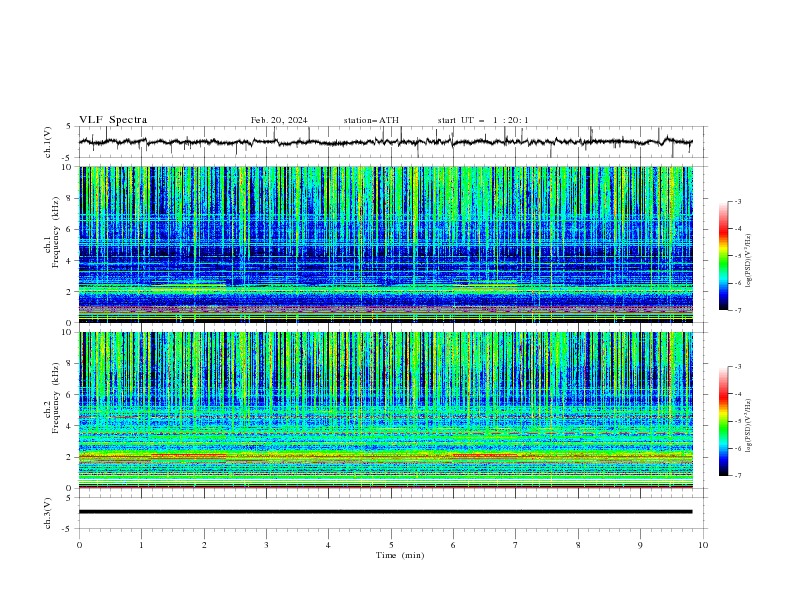Click the '-7' value on upper colorbar
This screenshot has width=792, height=612.
pos(737,310)
